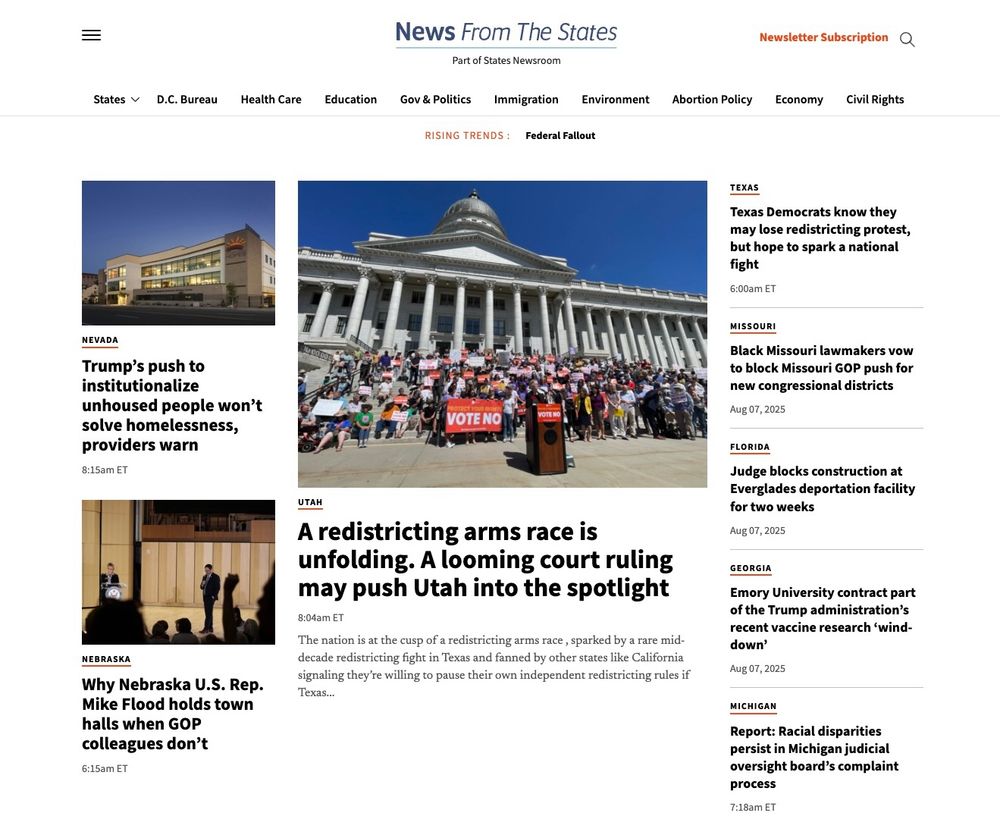Viewport: 1000px width, 817px height.
Task: Click the NEVADA state tag
Action: click(x=100, y=340)
